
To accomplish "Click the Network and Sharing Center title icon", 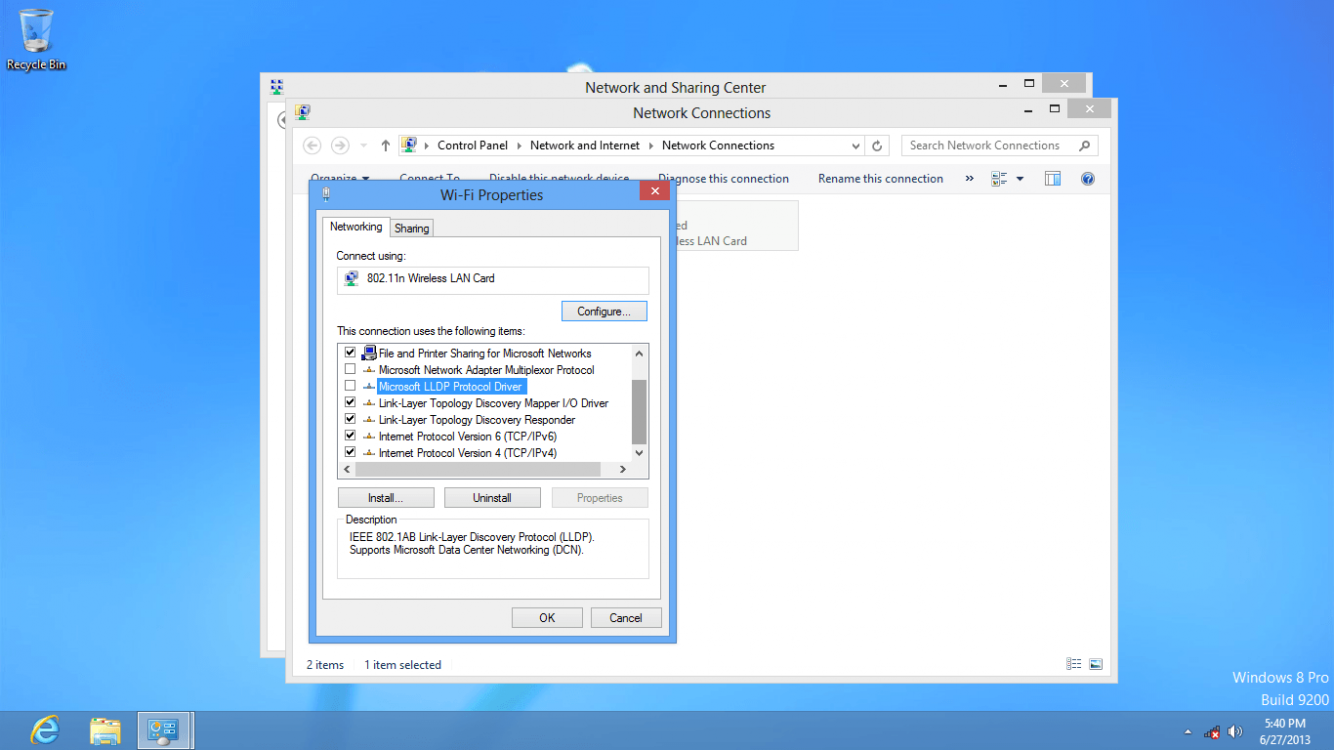I will tap(276, 87).
